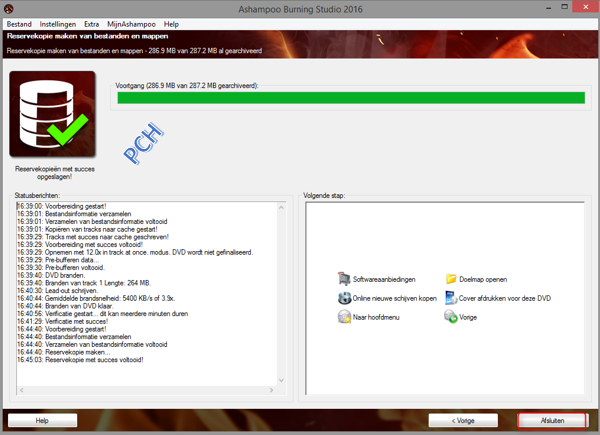This screenshot has width=600, height=435.
Task: Click the Ashampoo app icon in title bar
Action: click(8, 9)
